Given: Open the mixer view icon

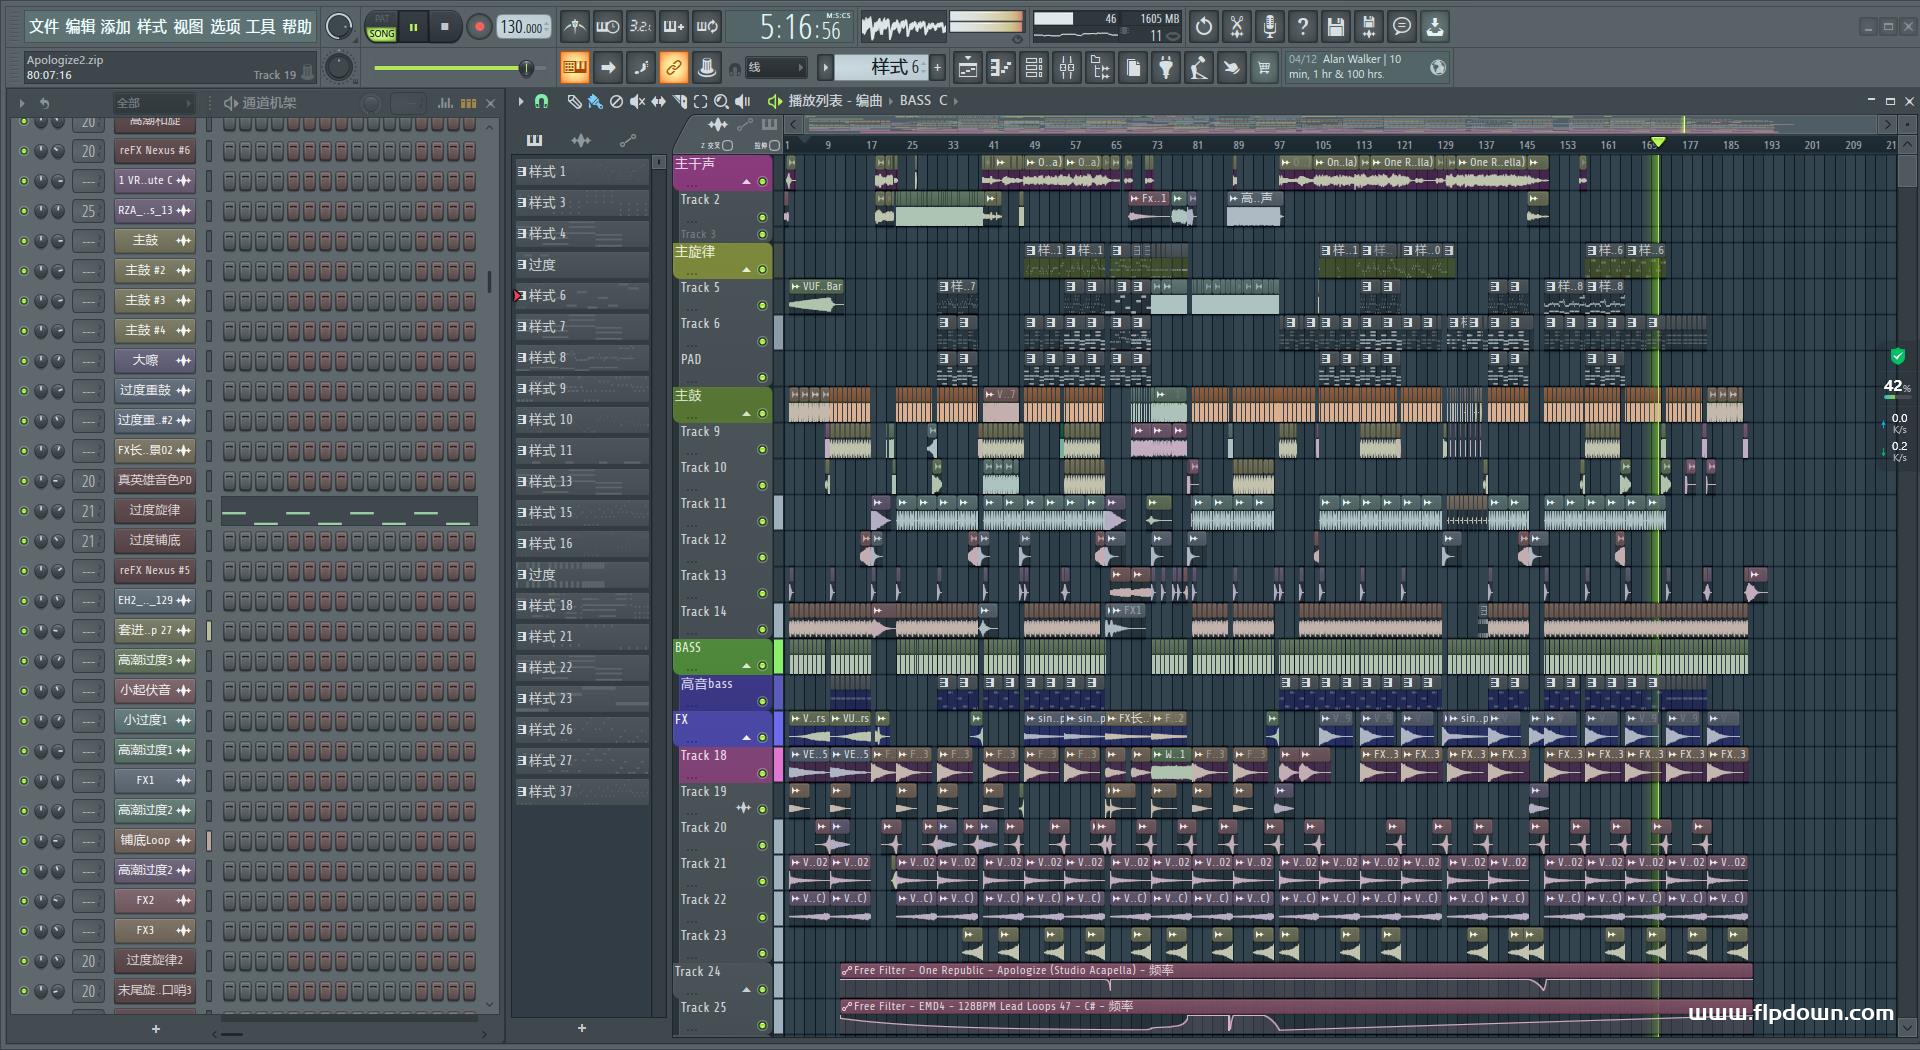Looking at the screenshot, I should (x=1067, y=68).
